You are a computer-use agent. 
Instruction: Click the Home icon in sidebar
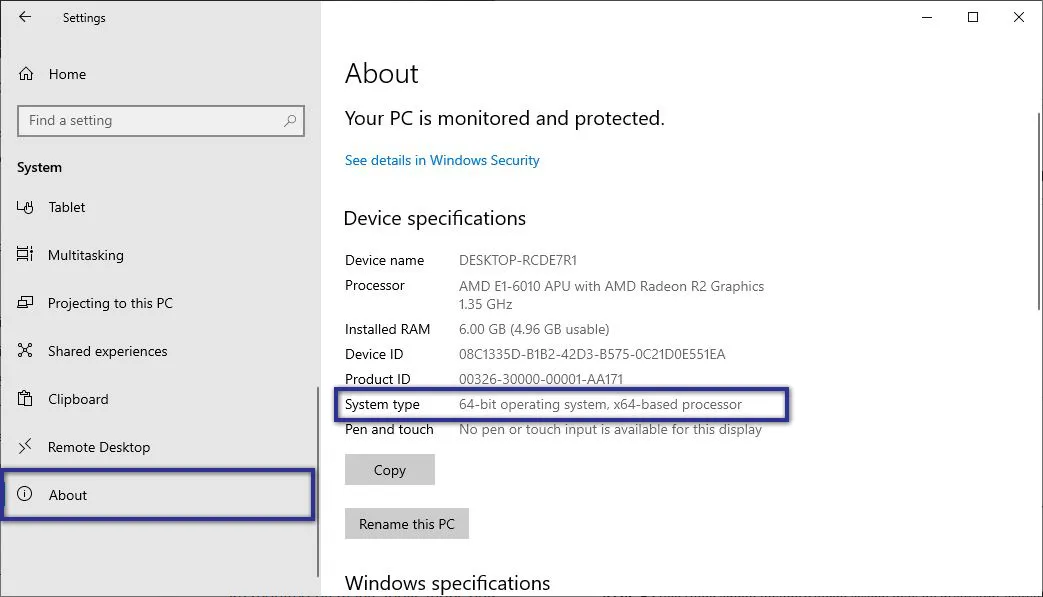tap(26, 74)
